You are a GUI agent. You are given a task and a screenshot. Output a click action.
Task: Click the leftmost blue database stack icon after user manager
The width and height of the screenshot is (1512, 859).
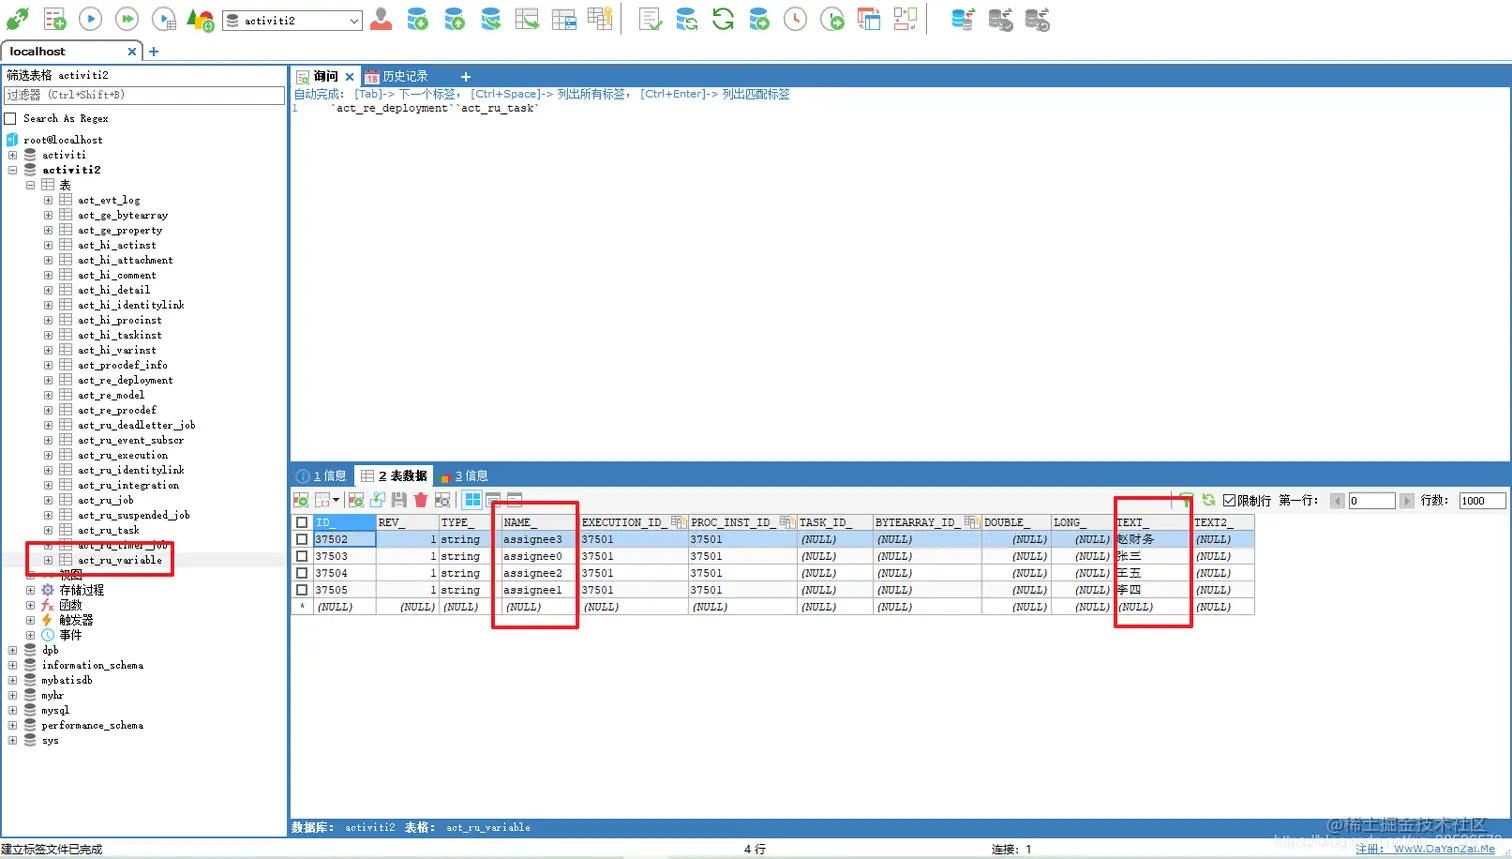(x=418, y=19)
